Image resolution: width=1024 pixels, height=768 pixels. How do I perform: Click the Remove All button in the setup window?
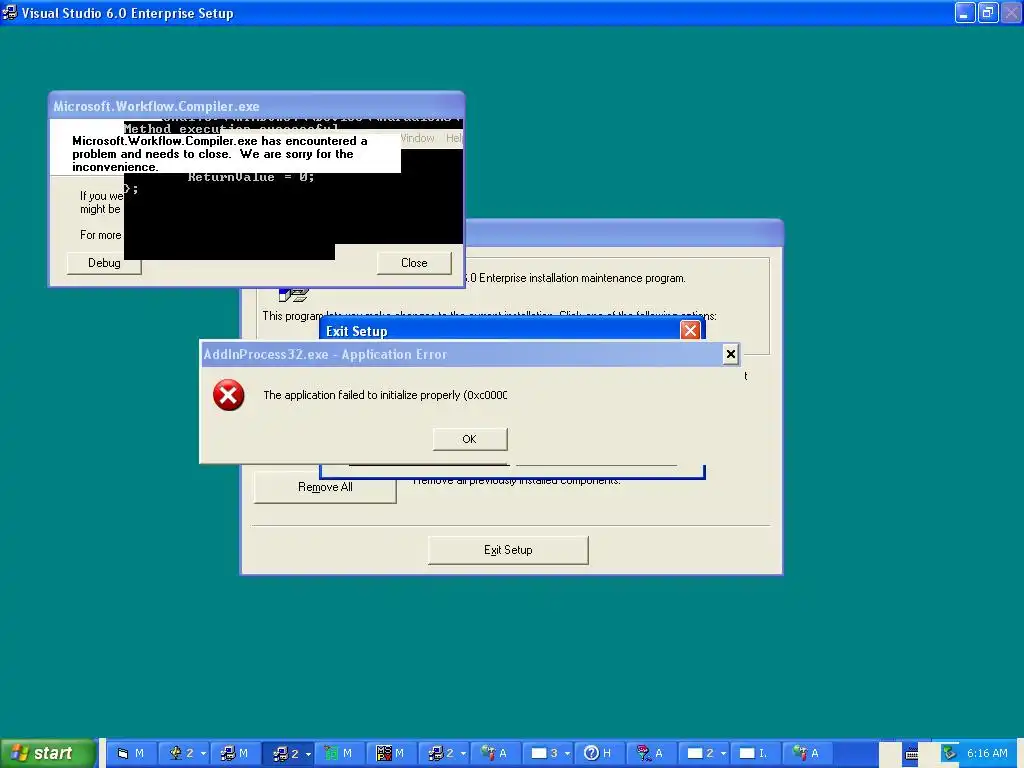tap(325, 487)
